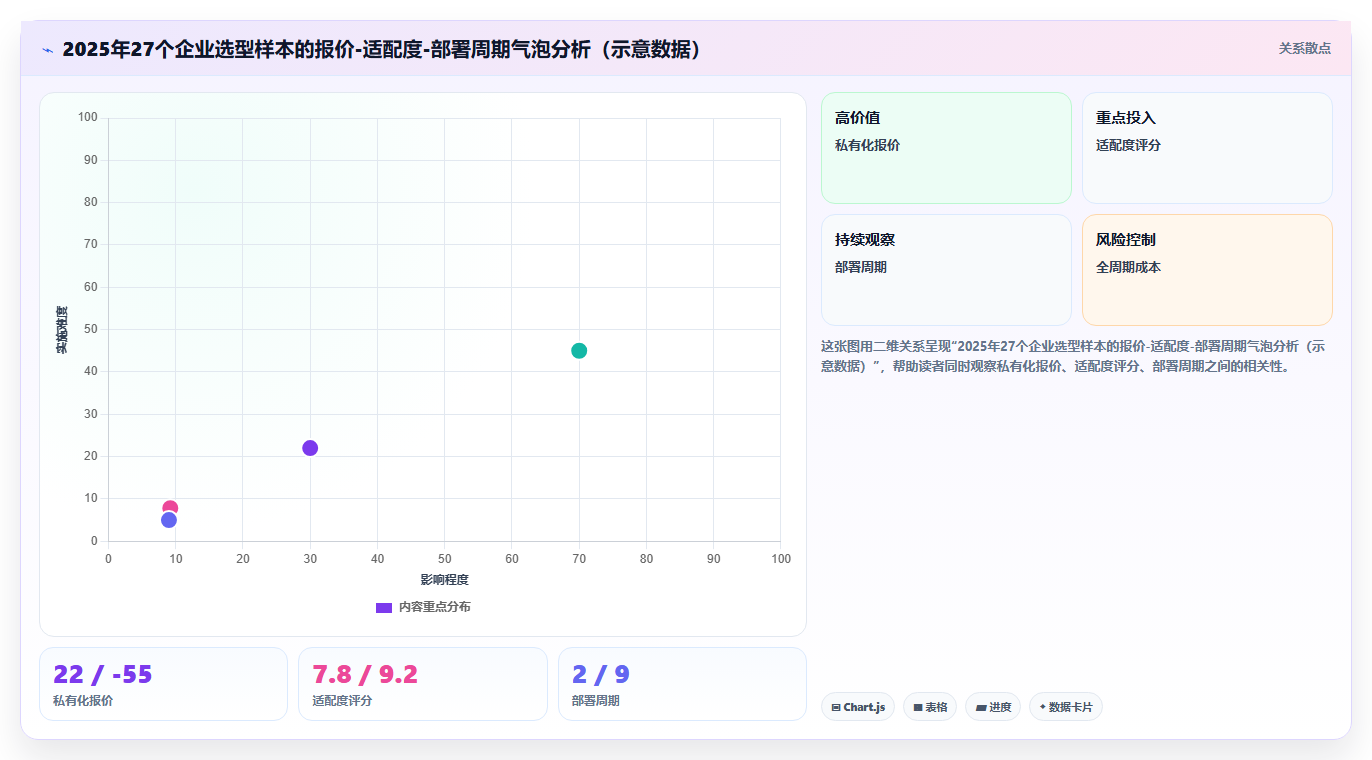Viewport: 1372px width, 760px height.
Task: Click the lightning icon before the title
Action: [47, 49]
